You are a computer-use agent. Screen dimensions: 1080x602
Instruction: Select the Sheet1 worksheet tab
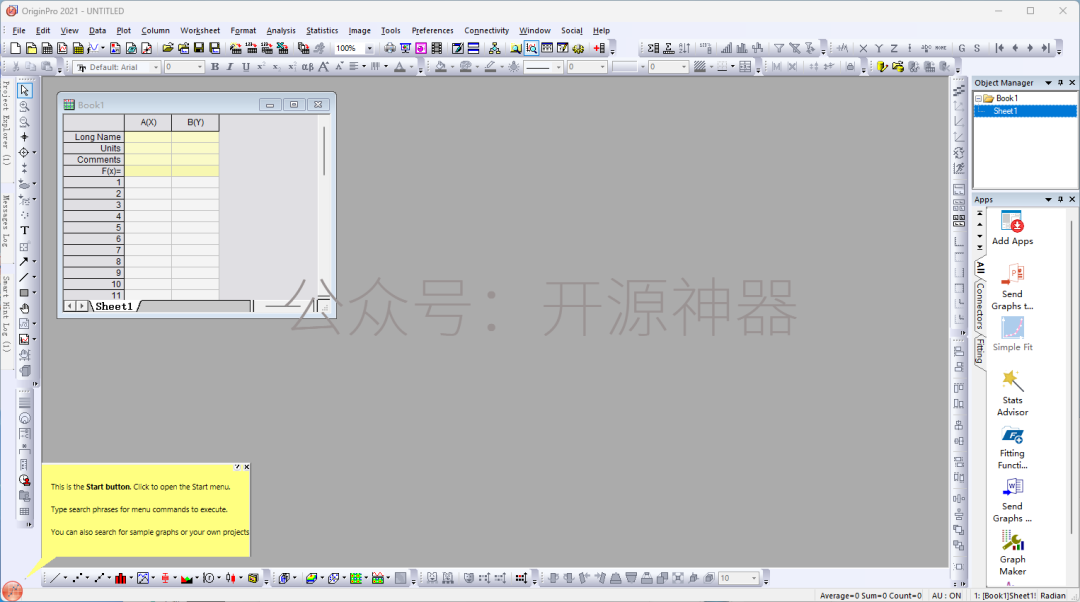[114, 307]
